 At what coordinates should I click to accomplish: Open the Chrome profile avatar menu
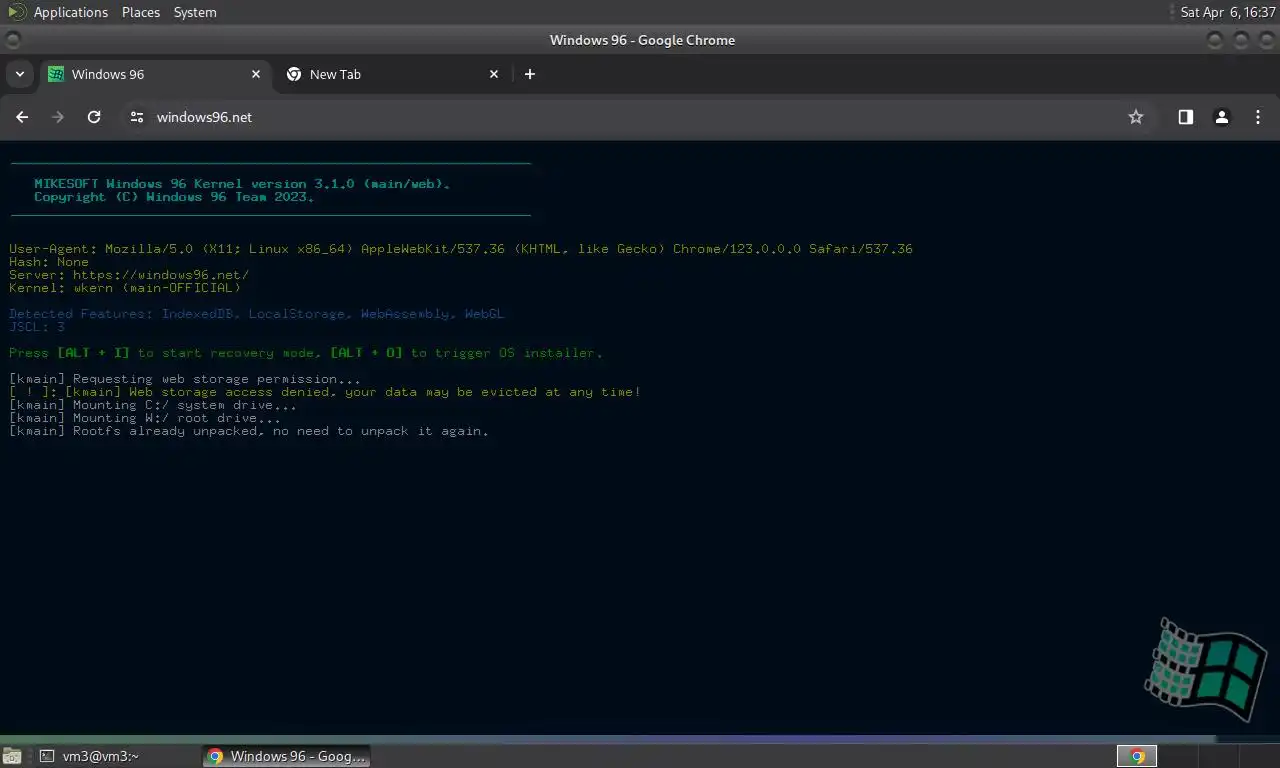(1221, 117)
